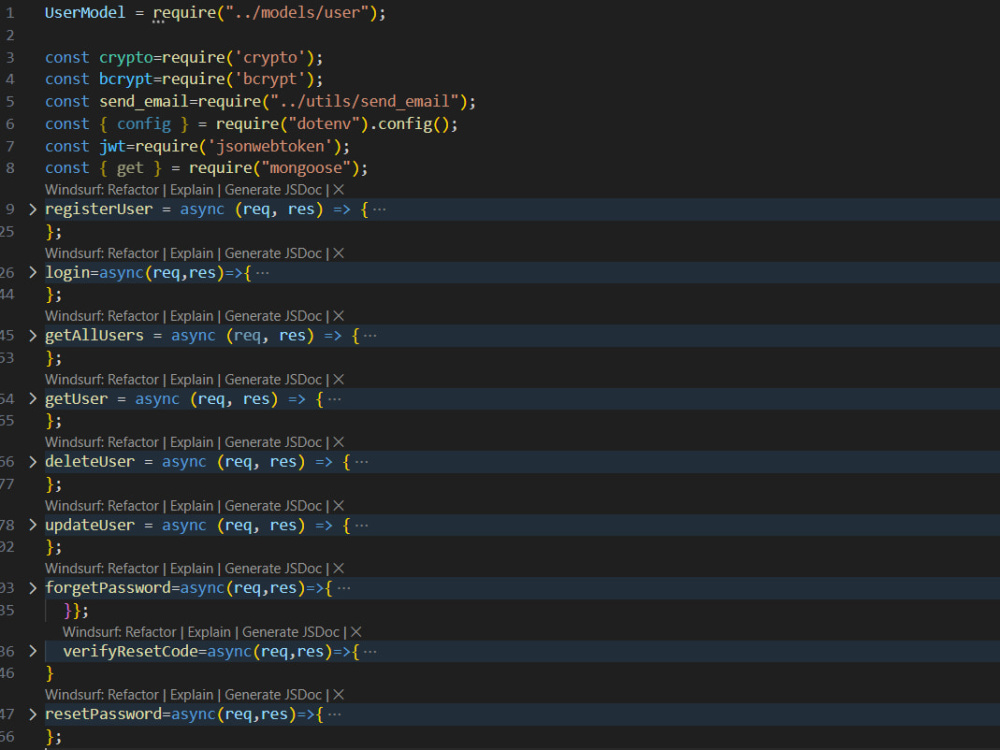
Task: Explain the getUser function
Action: tap(192, 379)
